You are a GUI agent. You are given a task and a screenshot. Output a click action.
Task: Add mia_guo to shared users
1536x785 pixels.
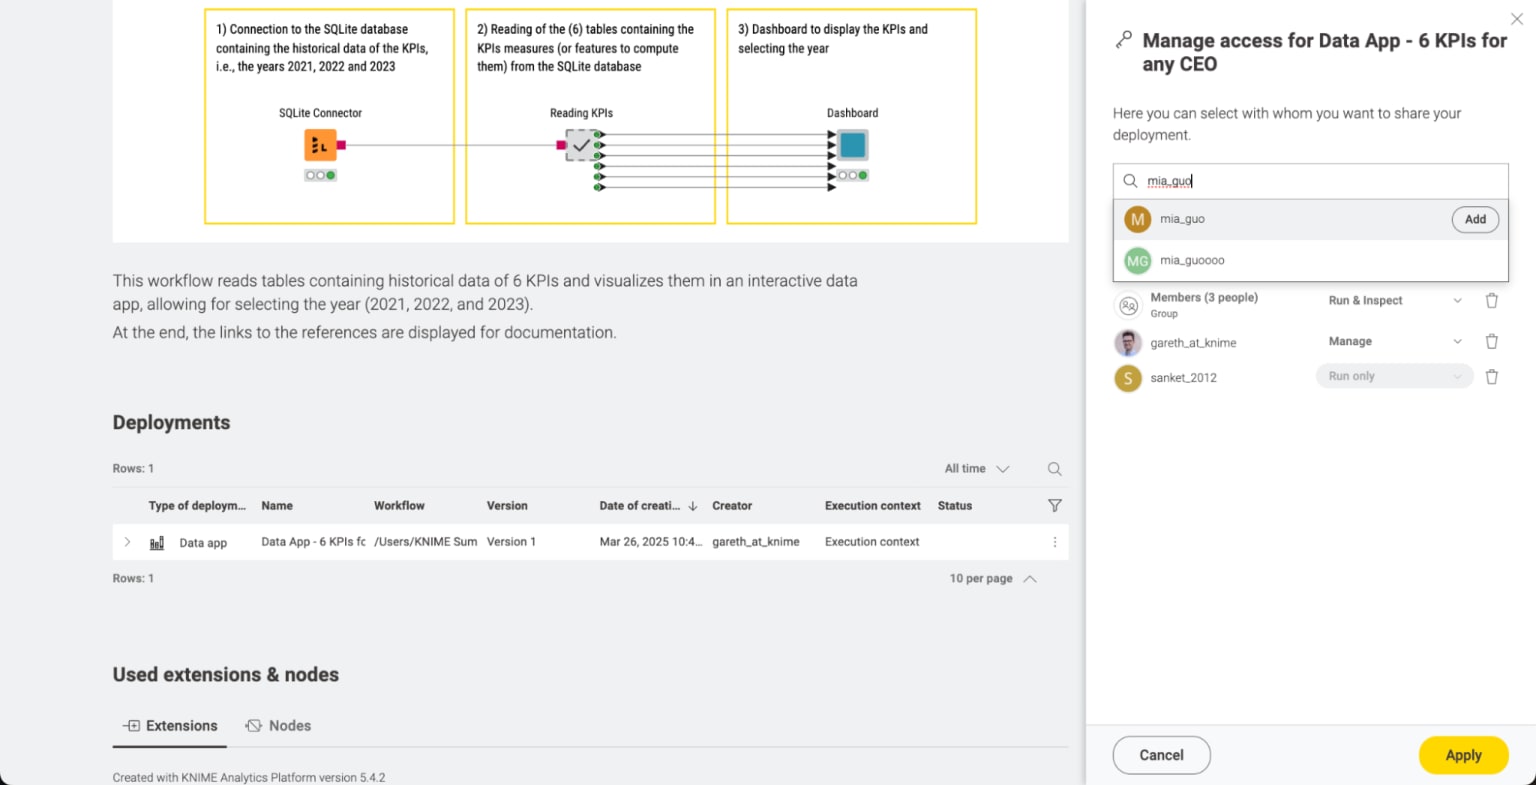pyautogui.click(x=1475, y=219)
